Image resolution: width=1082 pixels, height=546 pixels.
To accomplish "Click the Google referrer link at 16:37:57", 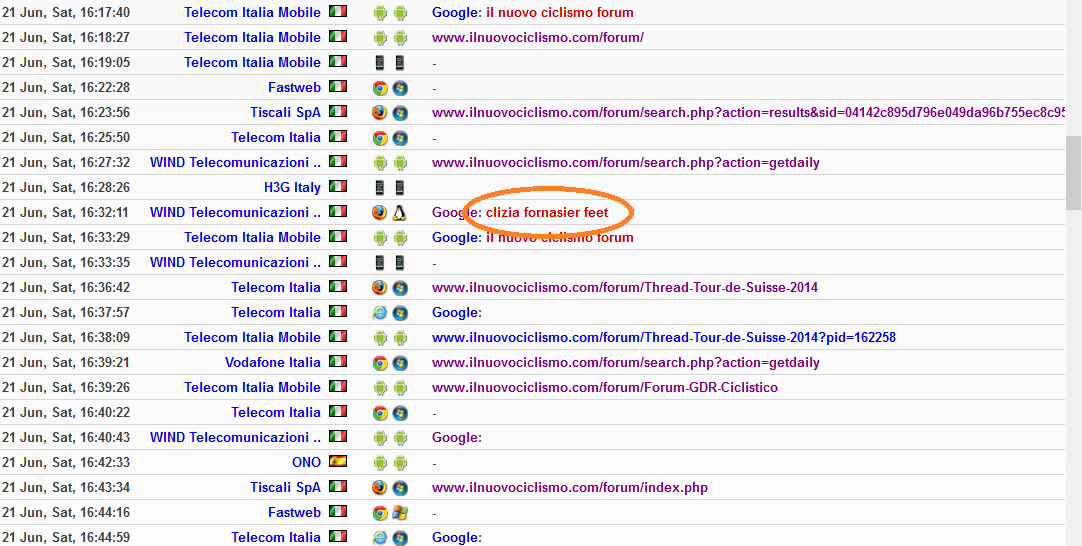I will point(455,313).
